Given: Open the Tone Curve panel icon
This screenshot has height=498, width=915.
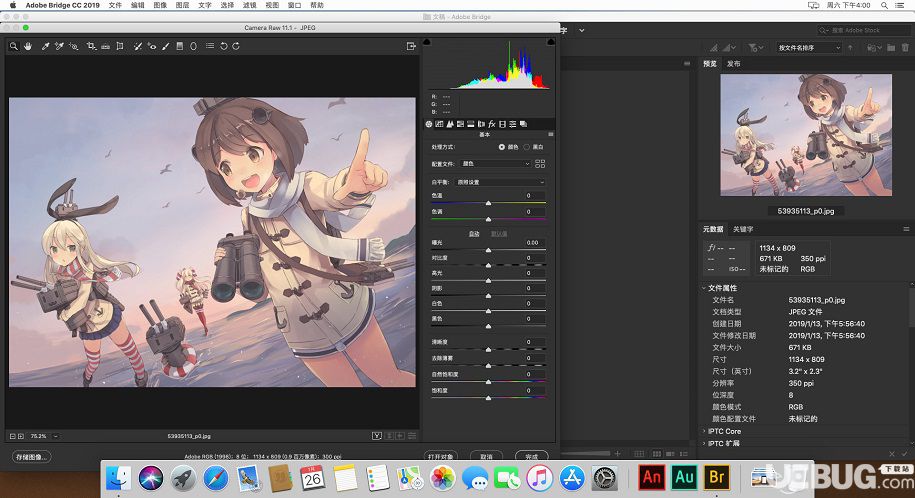Looking at the screenshot, I should pos(439,124).
